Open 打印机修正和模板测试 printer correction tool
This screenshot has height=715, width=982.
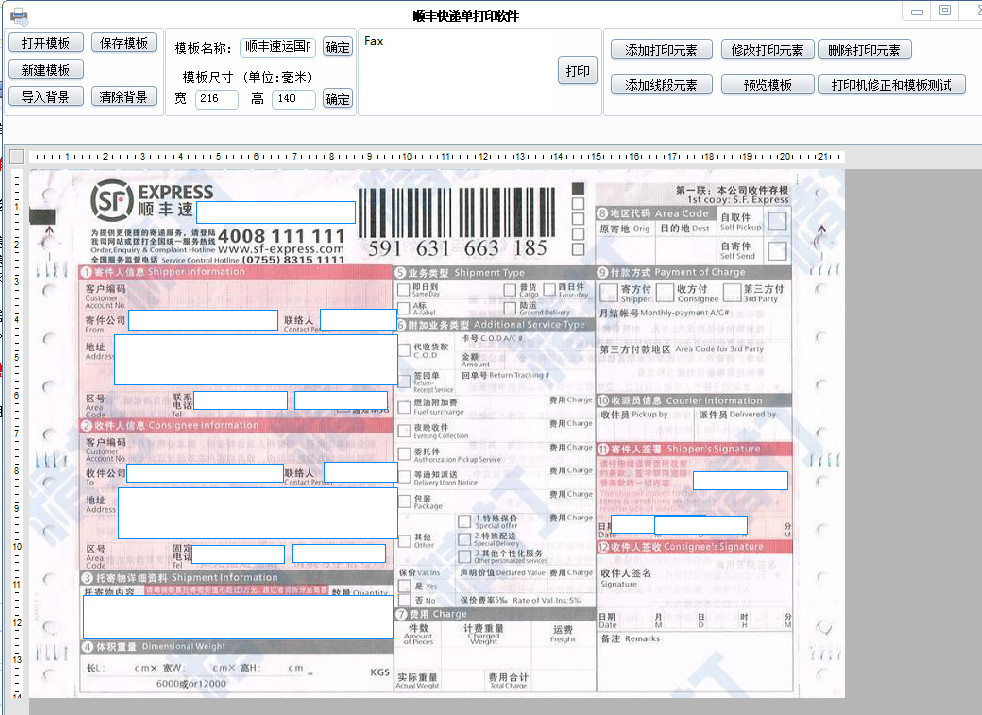[x=891, y=84]
